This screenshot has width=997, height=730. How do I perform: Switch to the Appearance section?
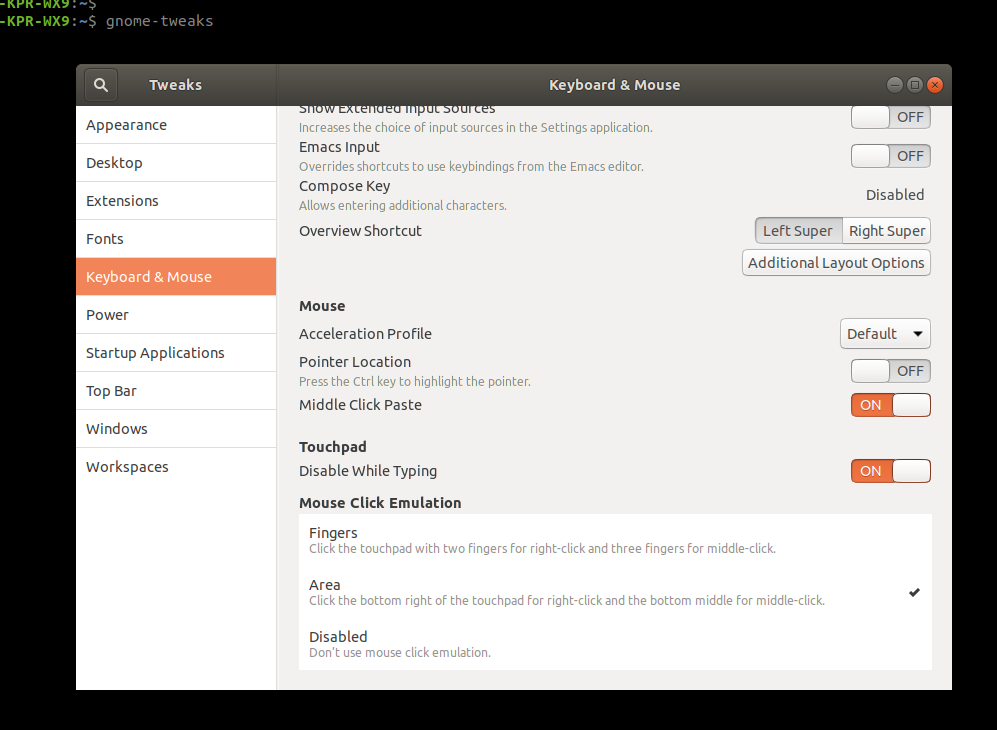[126, 124]
